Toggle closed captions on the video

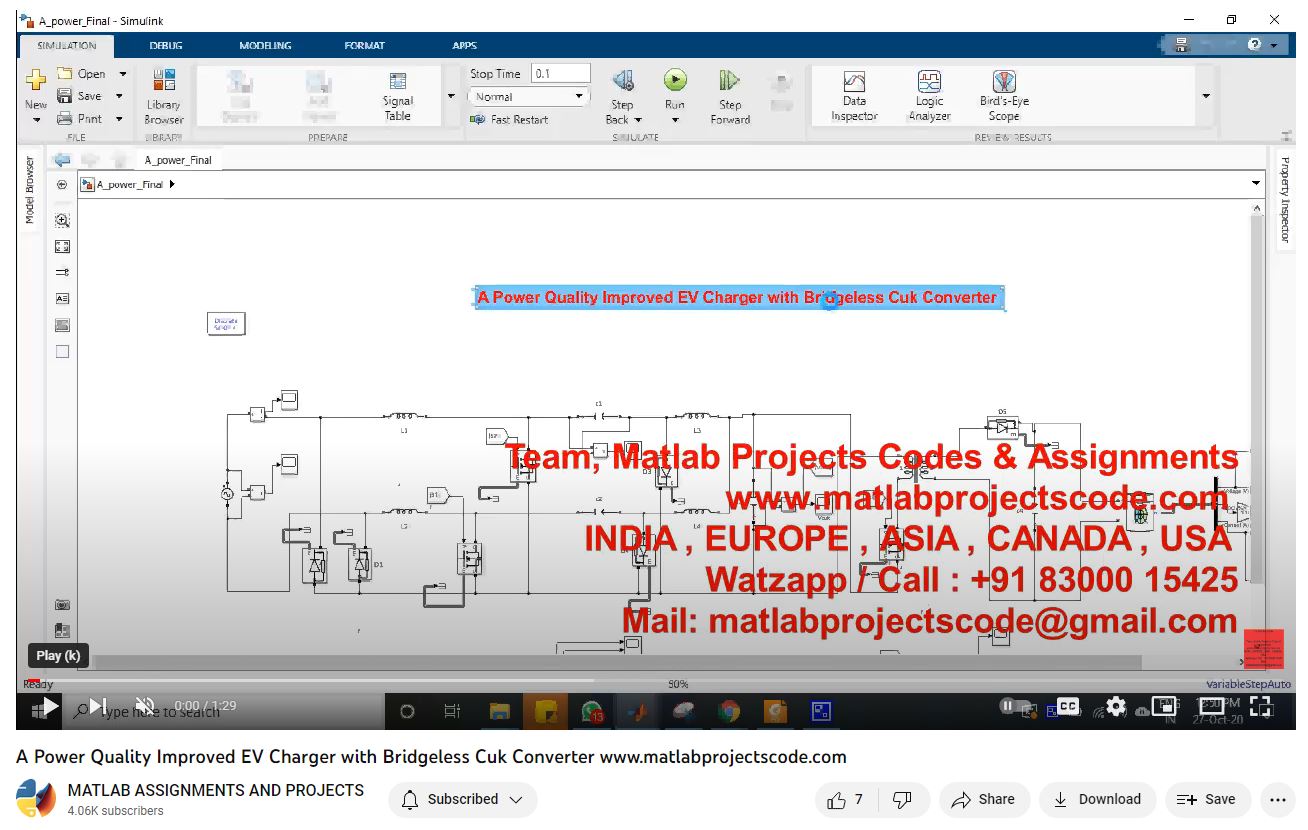pyautogui.click(x=1069, y=706)
